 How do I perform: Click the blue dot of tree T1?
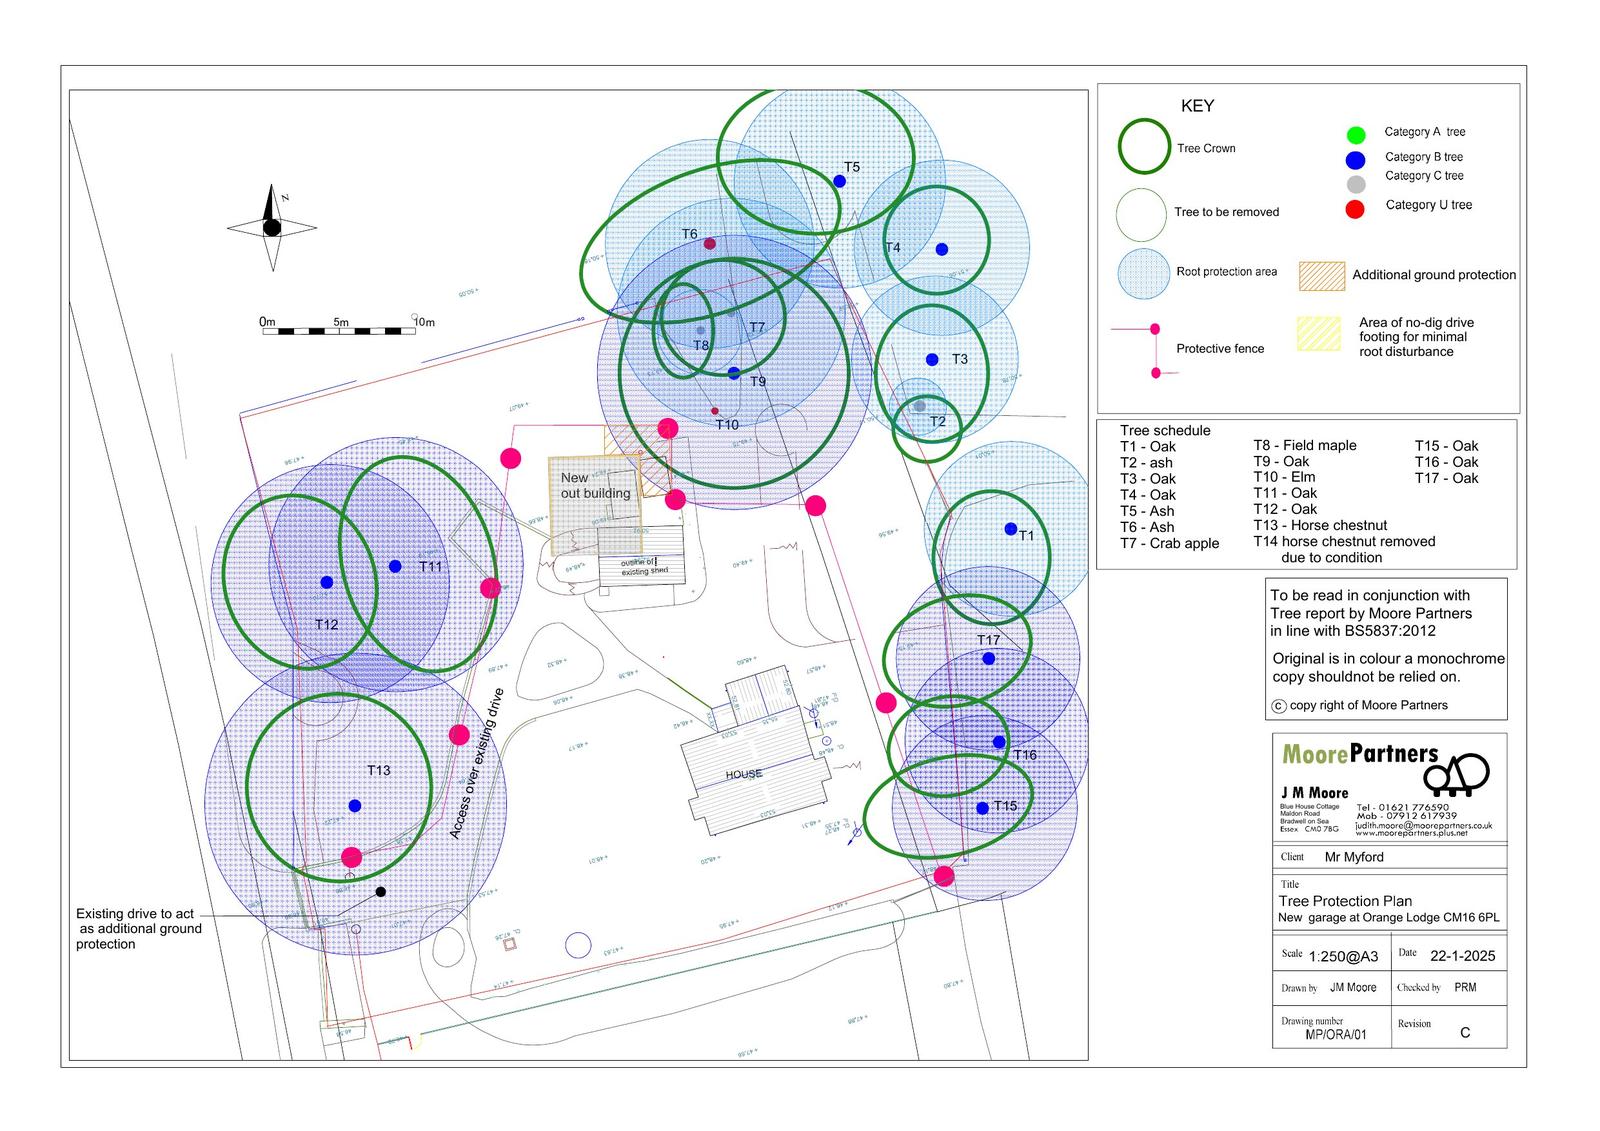[1010, 529]
